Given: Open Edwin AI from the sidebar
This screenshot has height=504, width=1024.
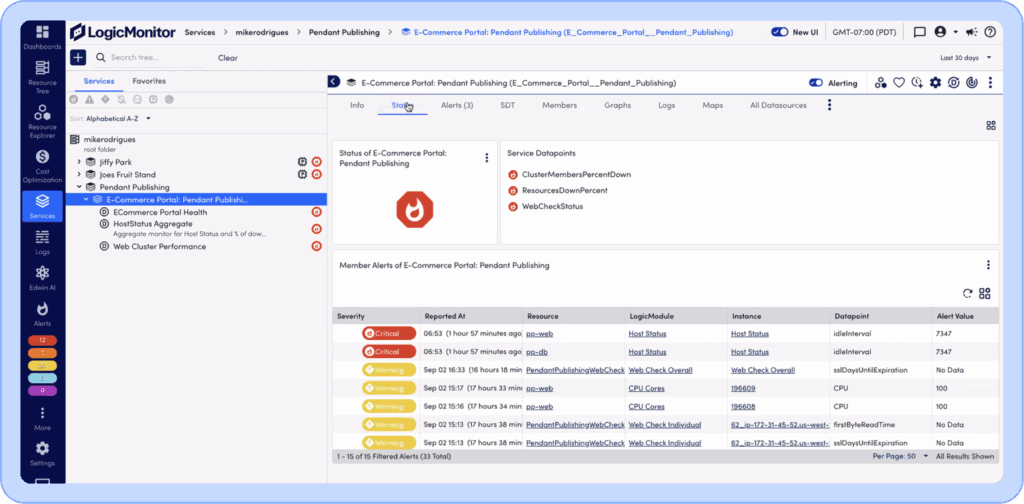Looking at the screenshot, I should coord(42,279).
